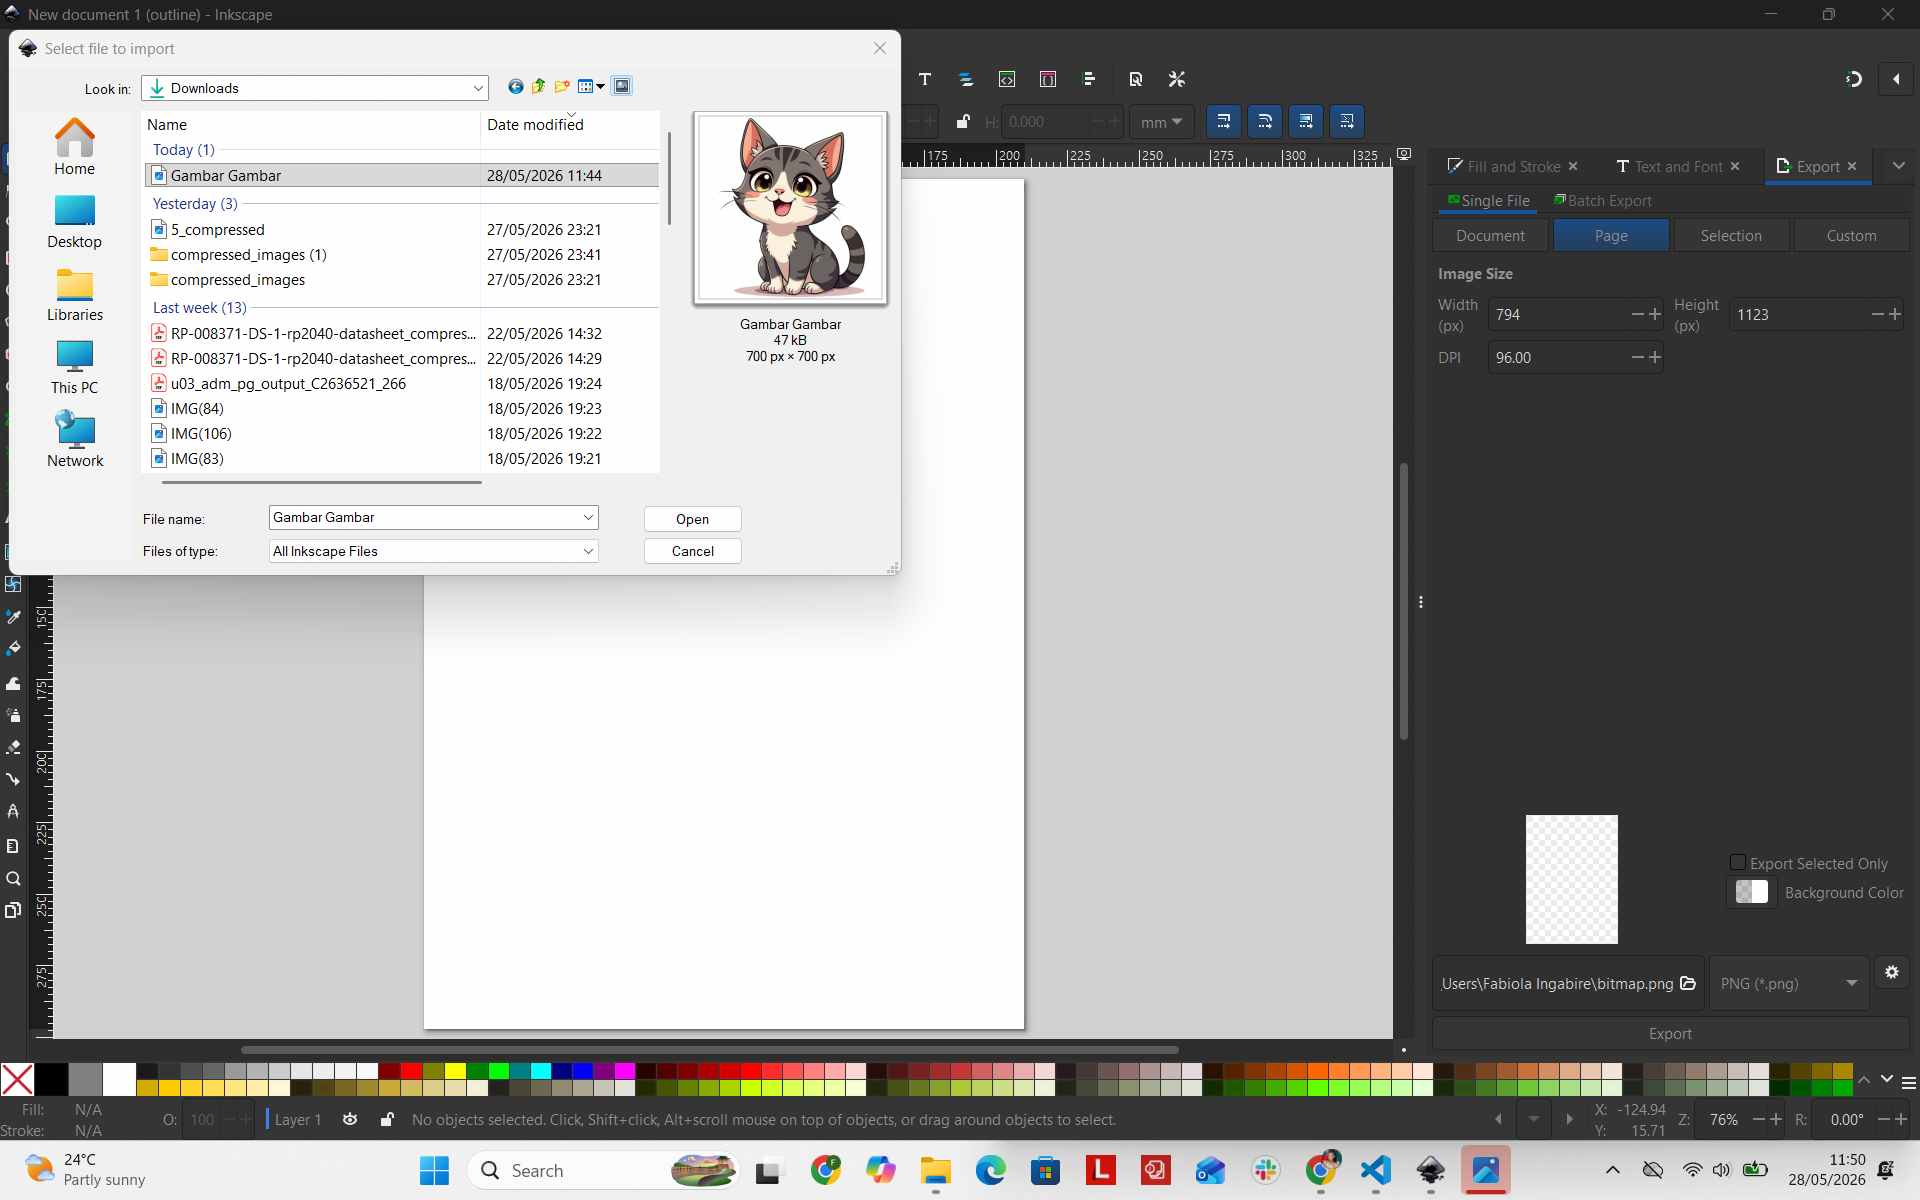Expand the dock panel tabs chevron menu
The width and height of the screenshot is (1920, 1200).
[1898, 166]
